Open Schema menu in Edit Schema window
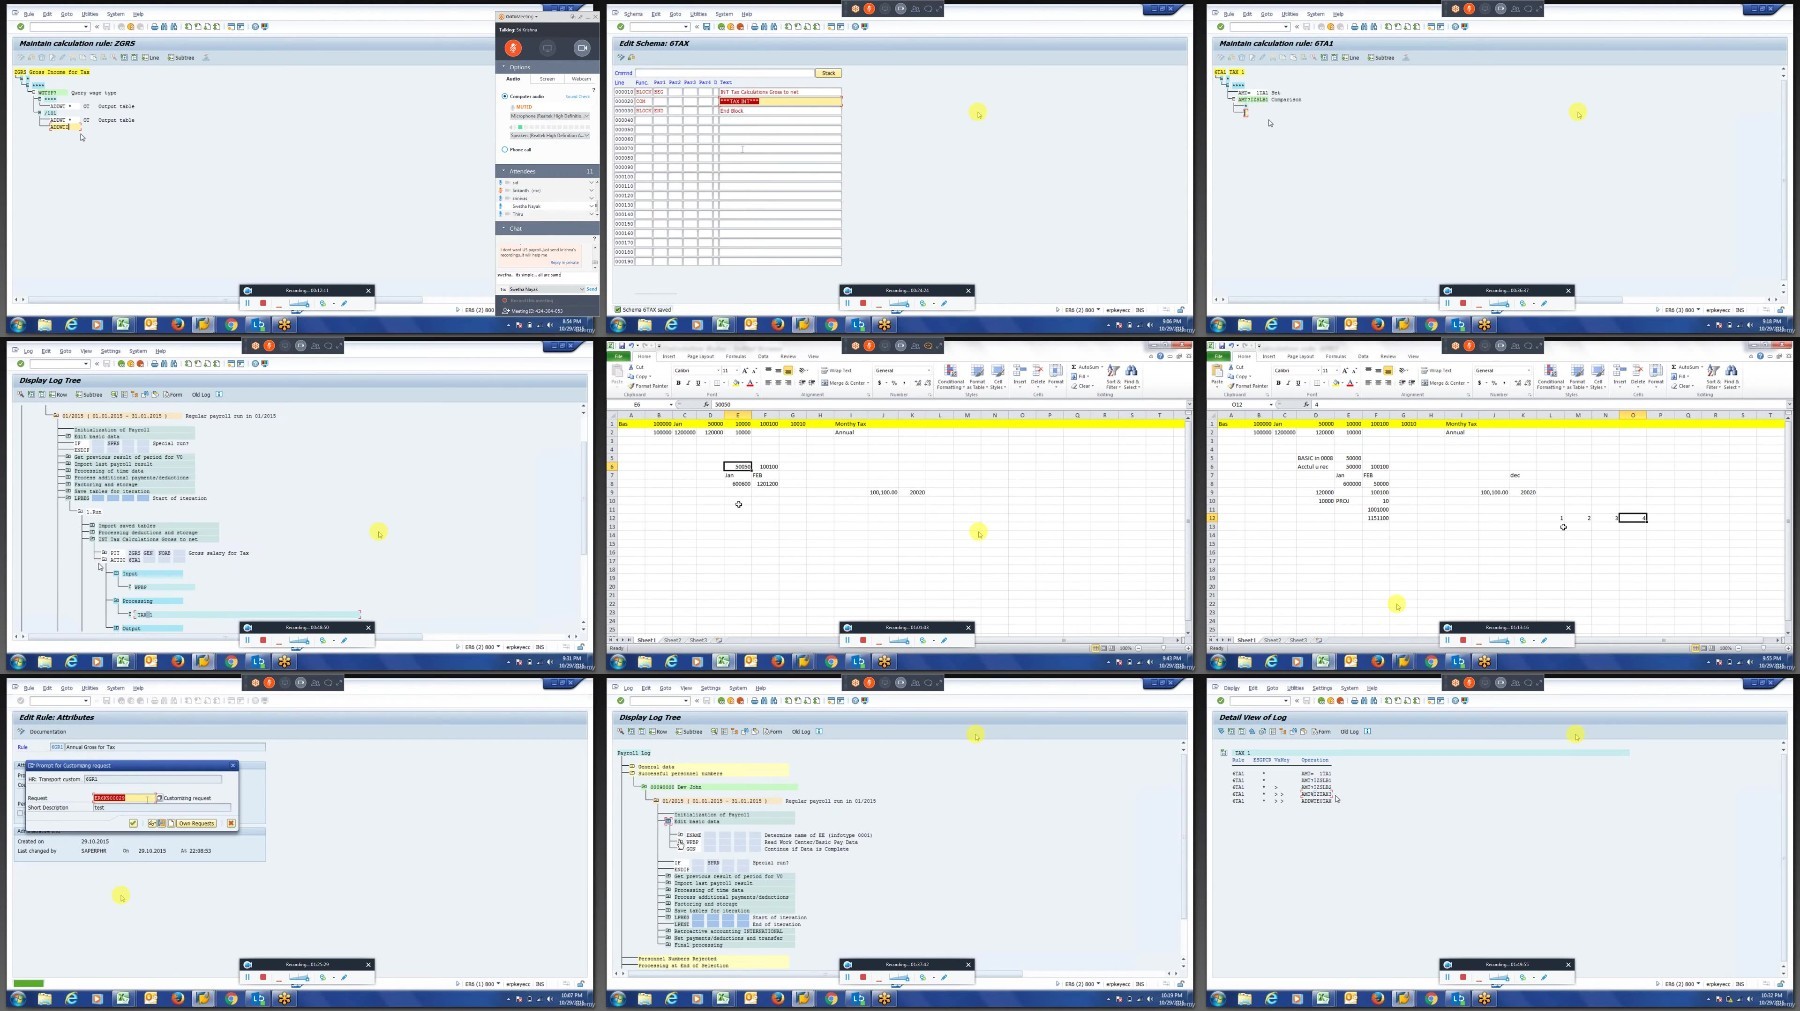This screenshot has height=1011, width=1800. tap(633, 14)
